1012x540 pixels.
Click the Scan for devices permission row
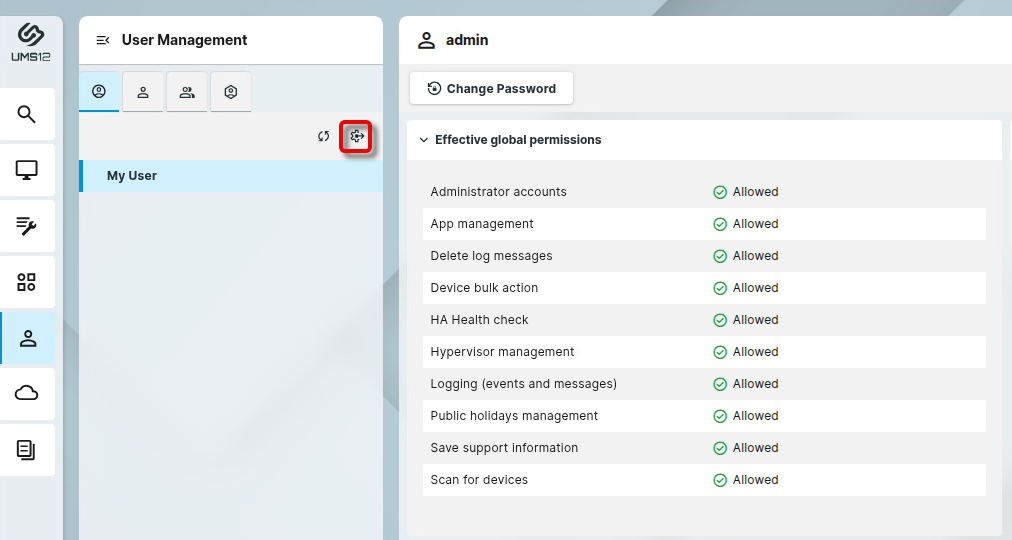[703, 480]
